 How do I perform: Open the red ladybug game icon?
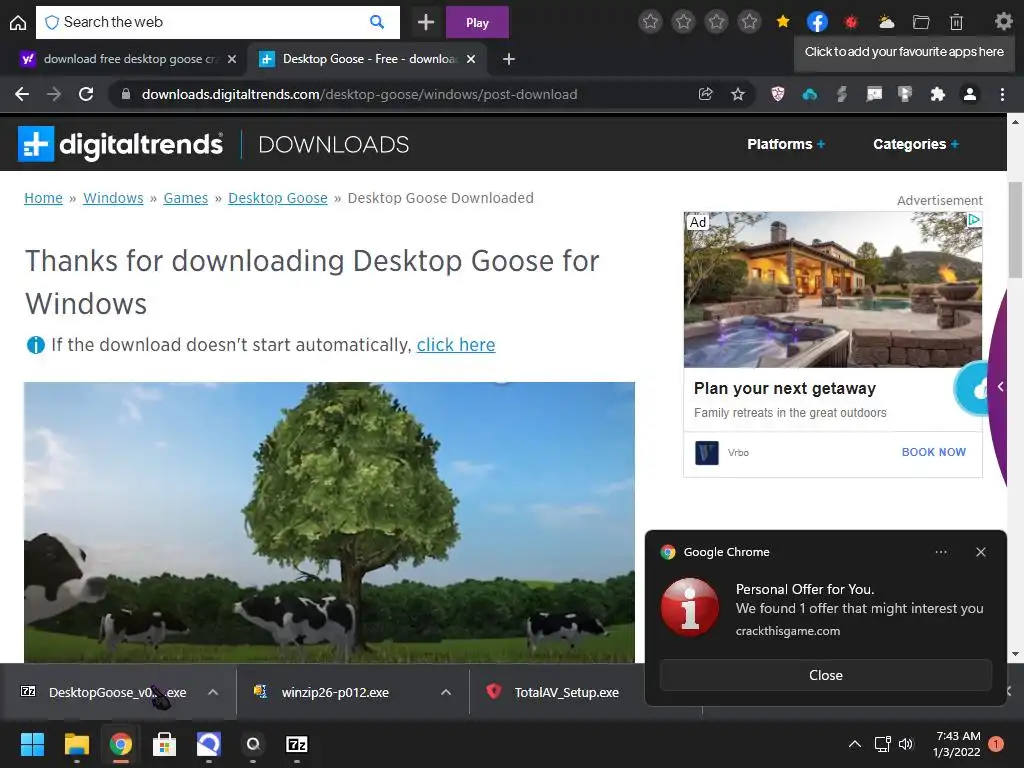click(851, 22)
